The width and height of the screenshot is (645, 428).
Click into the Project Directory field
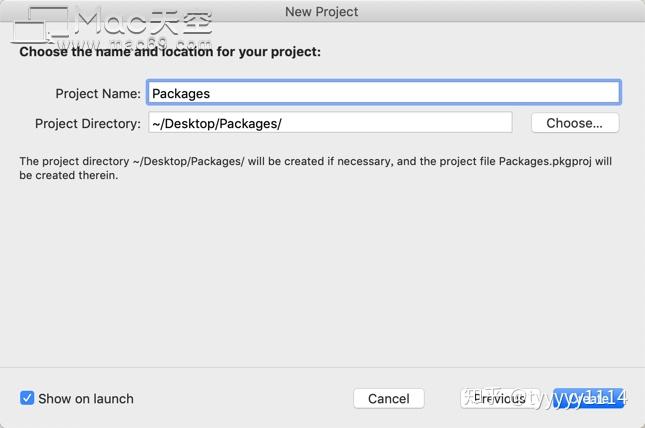point(329,123)
